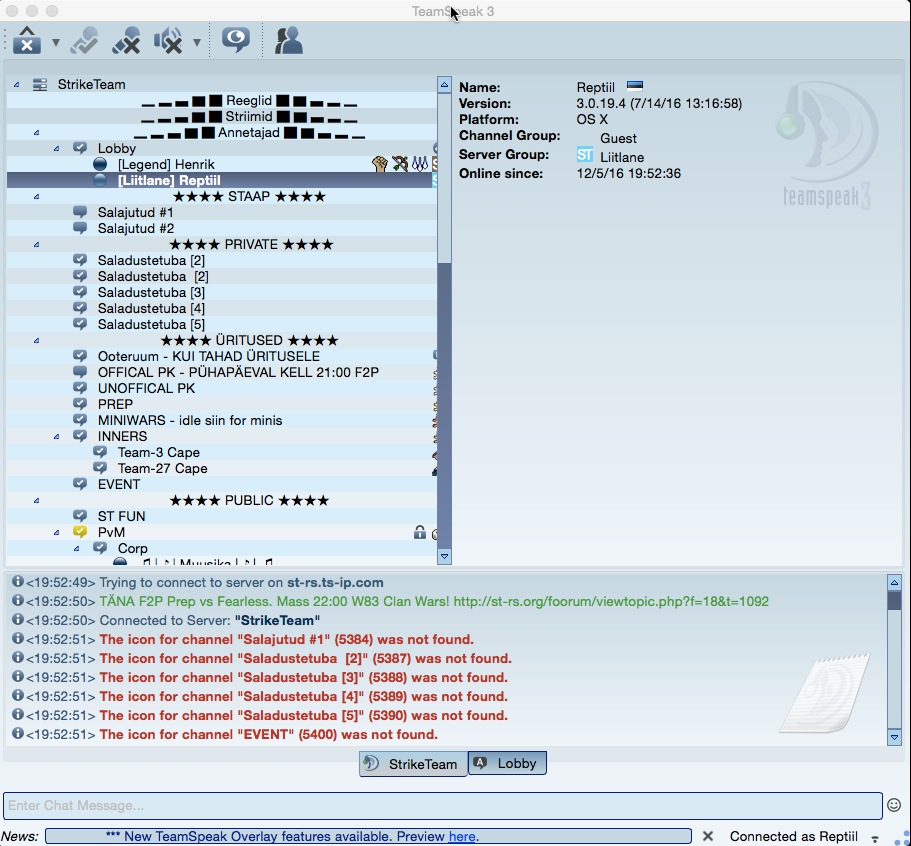This screenshot has width=911, height=846.
Task: Click the ST FUN channel icon
Action: pos(80,516)
